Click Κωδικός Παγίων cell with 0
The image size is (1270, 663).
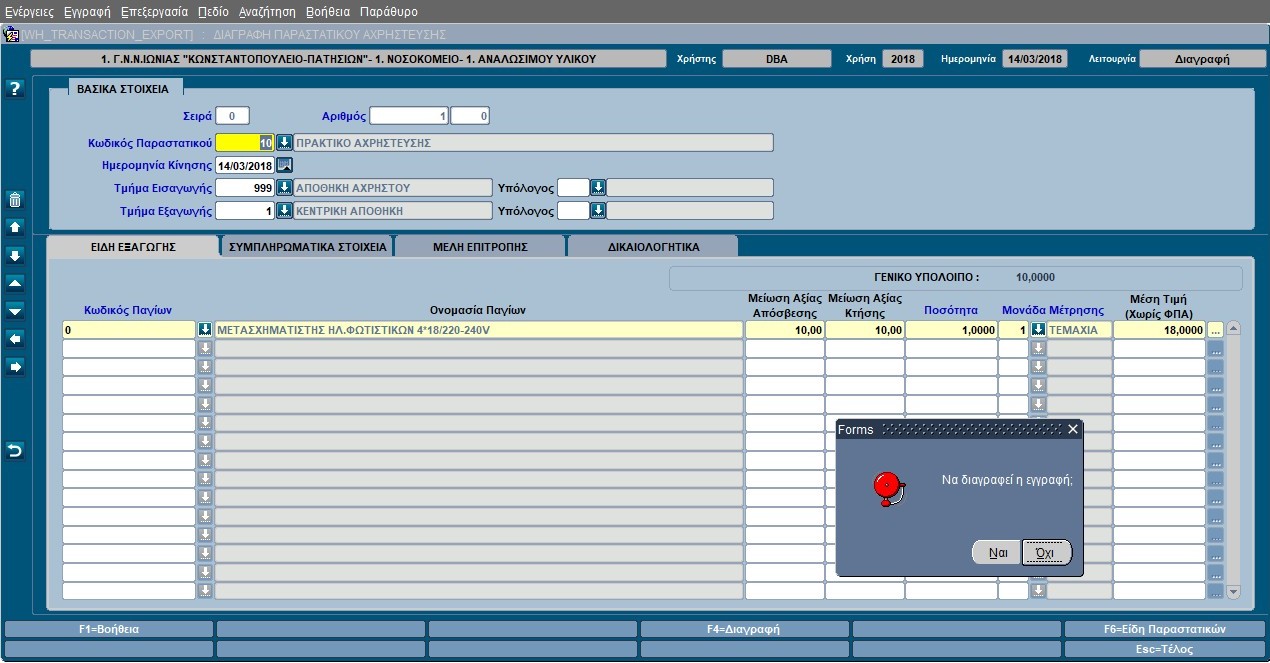point(128,329)
